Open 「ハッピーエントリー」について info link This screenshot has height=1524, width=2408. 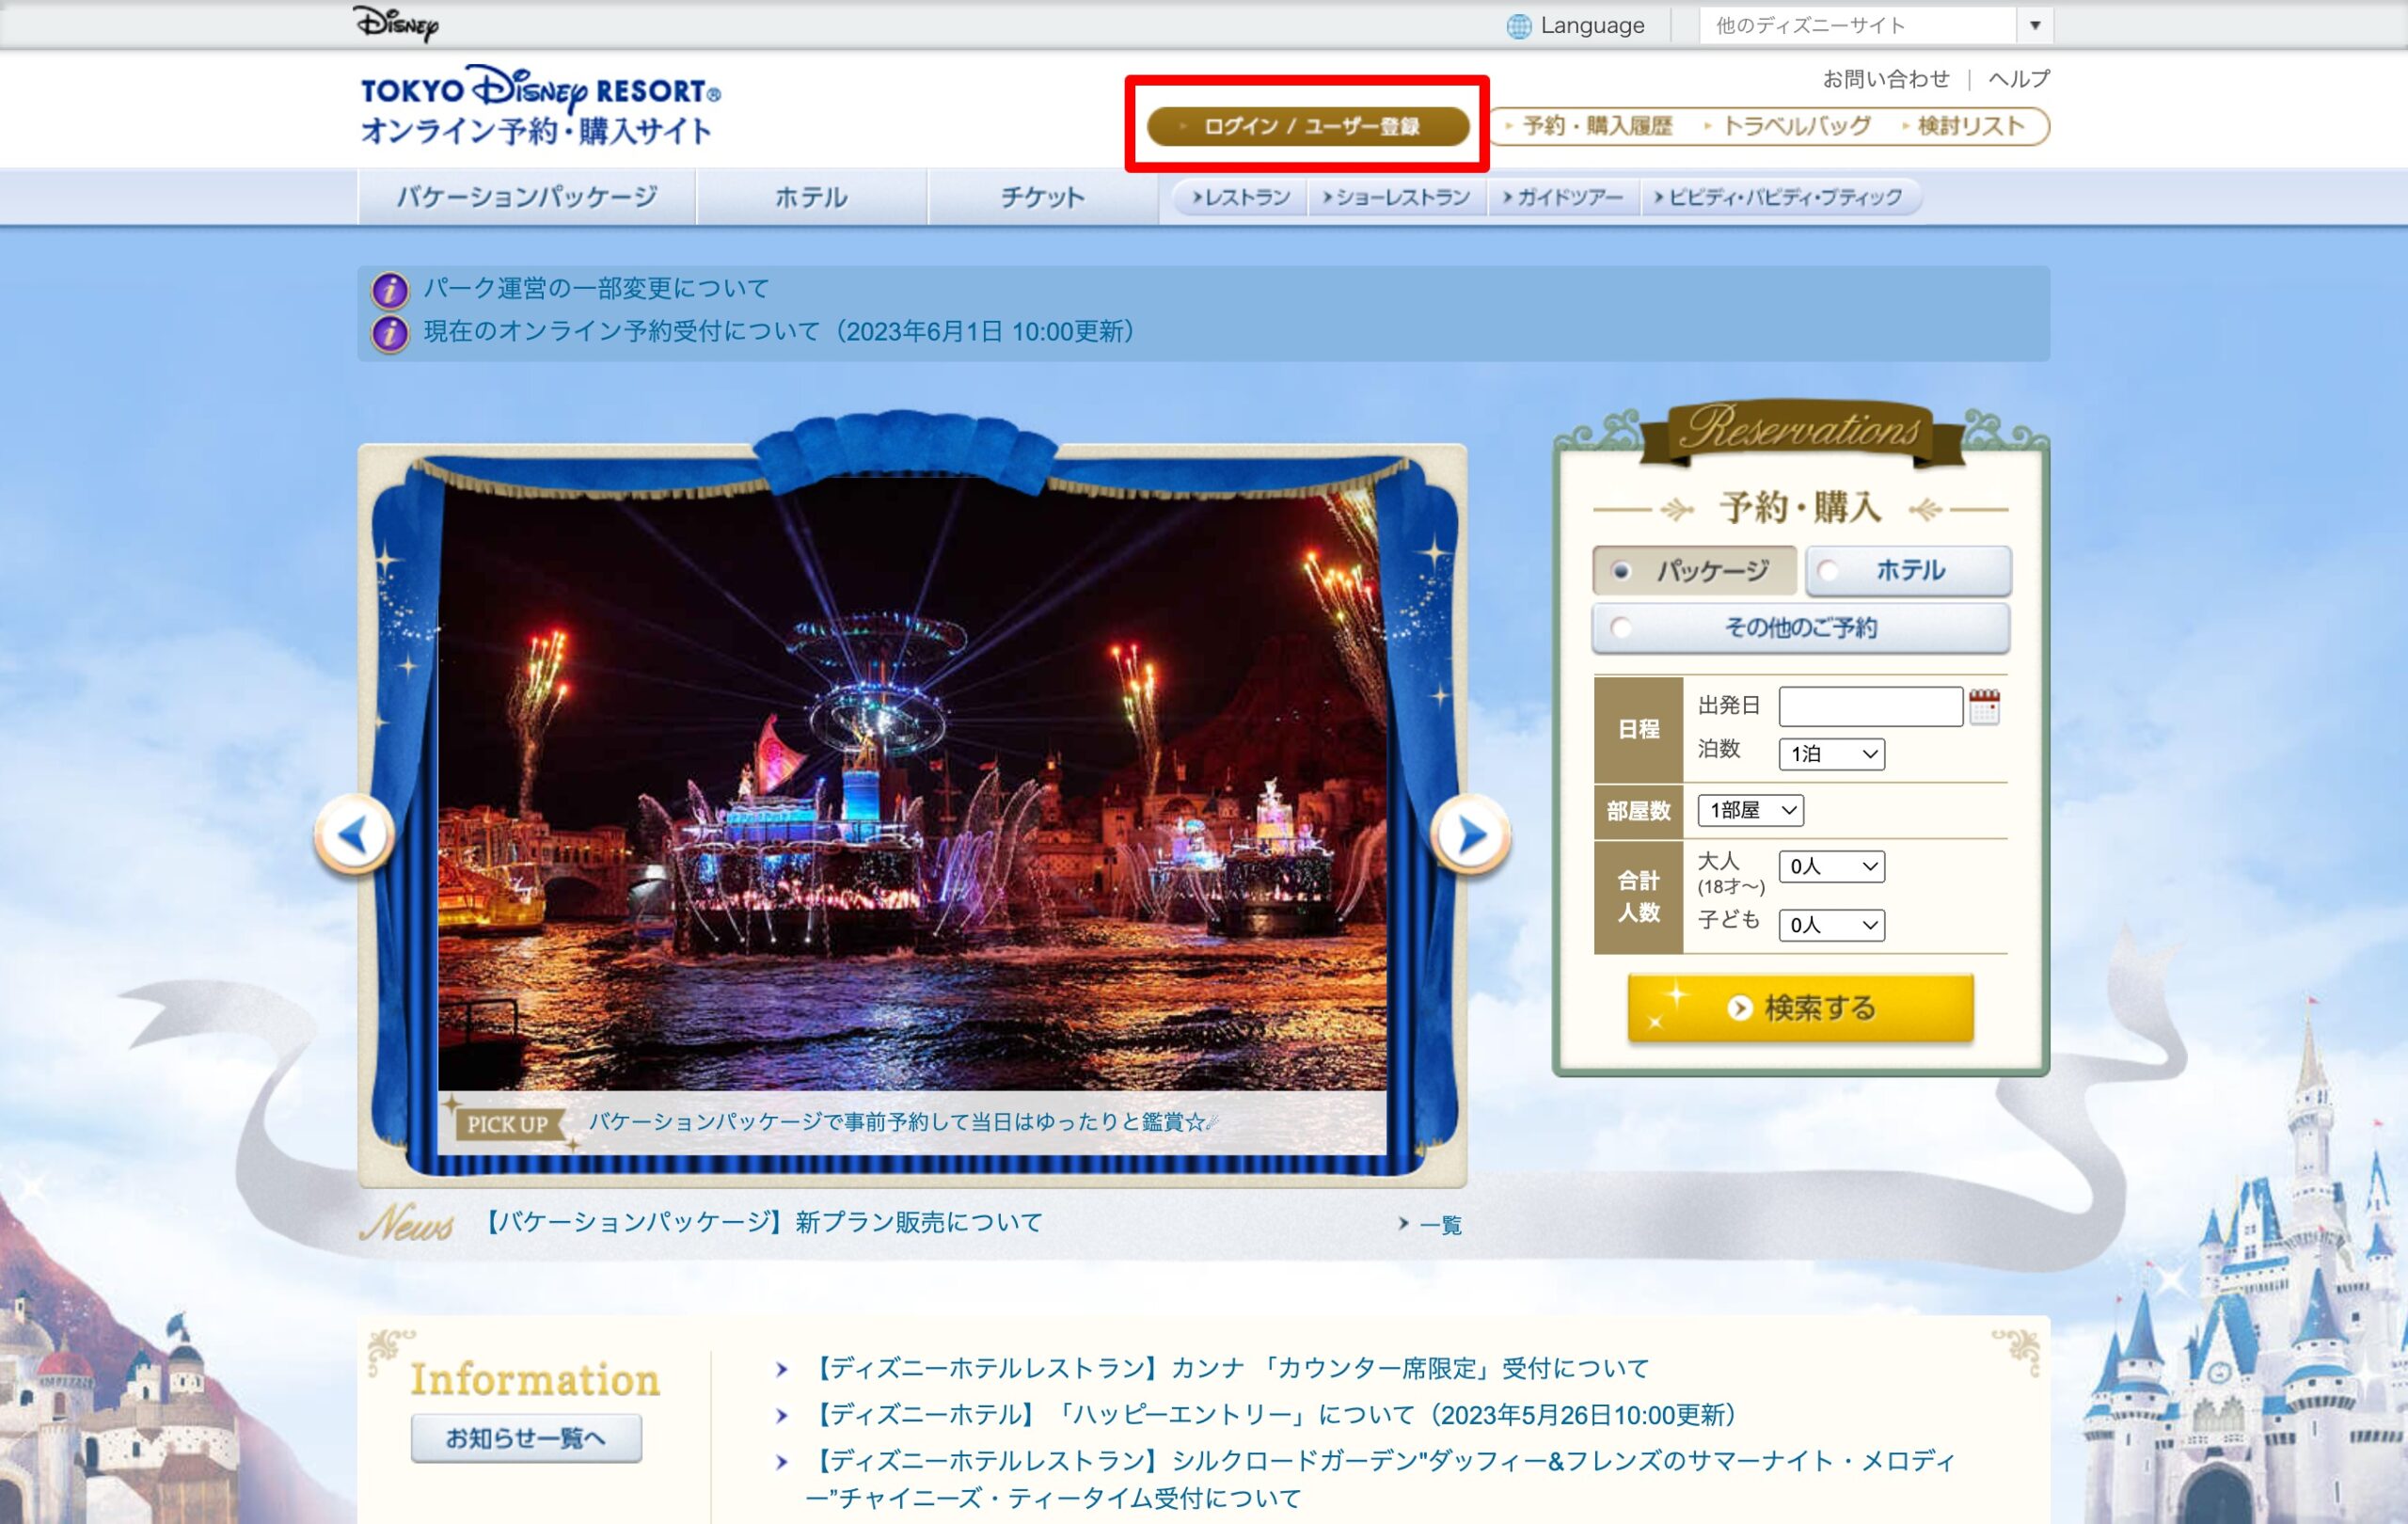tap(1272, 1415)
